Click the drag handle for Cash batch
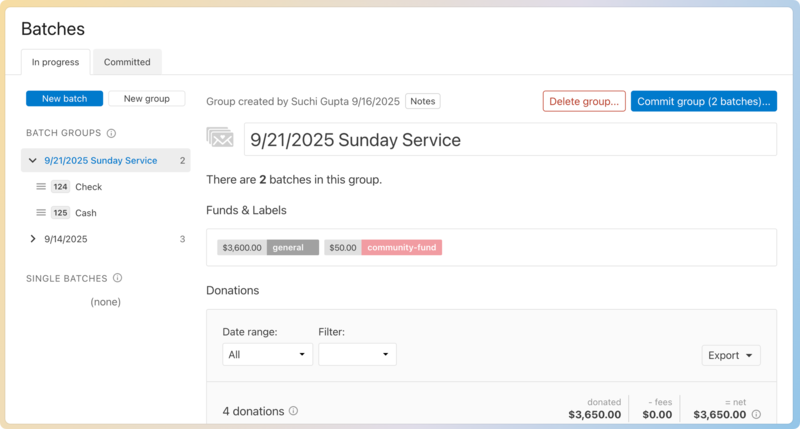 (x=41, y=213)
